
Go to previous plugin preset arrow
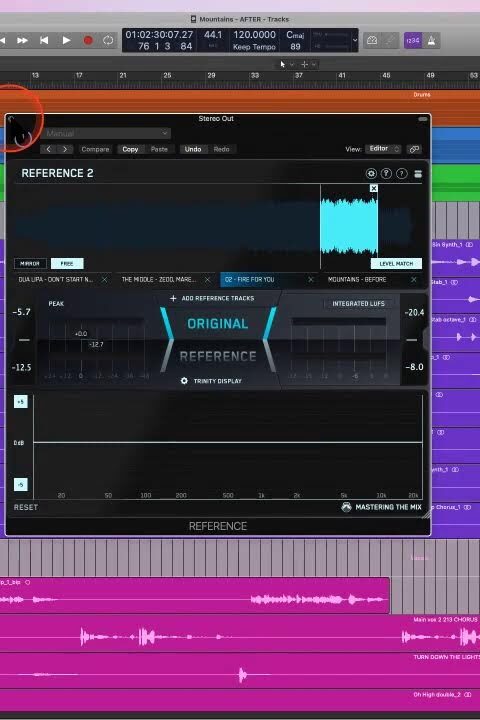click(x=49, y=149)
